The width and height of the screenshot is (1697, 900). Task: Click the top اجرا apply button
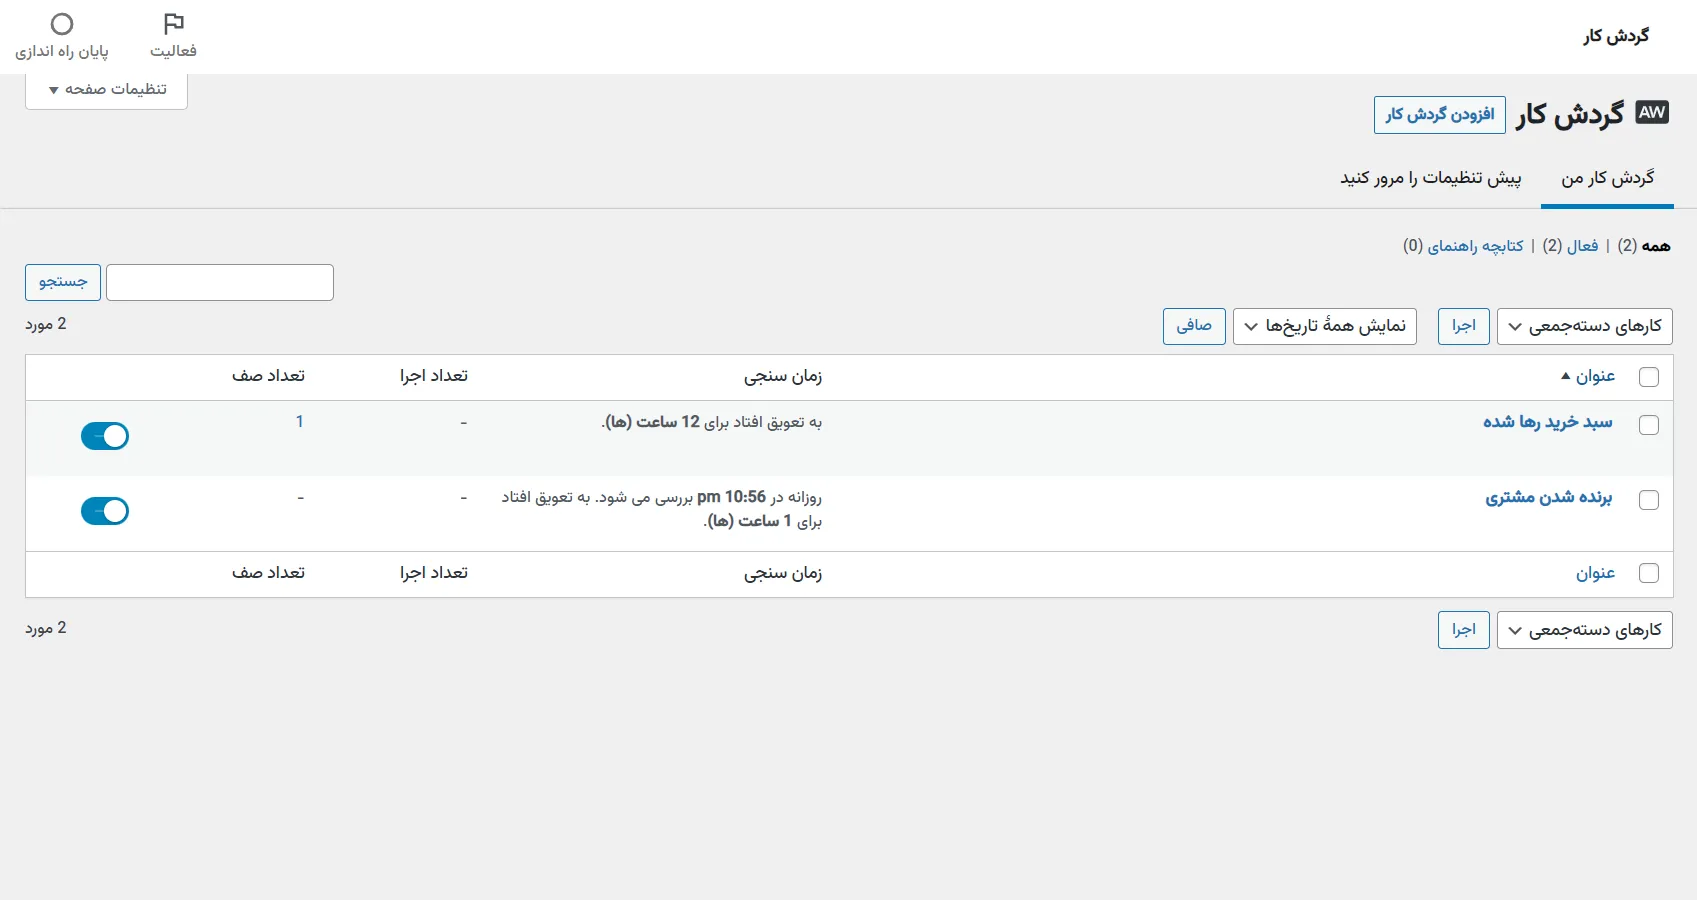tap(1464, 326)
